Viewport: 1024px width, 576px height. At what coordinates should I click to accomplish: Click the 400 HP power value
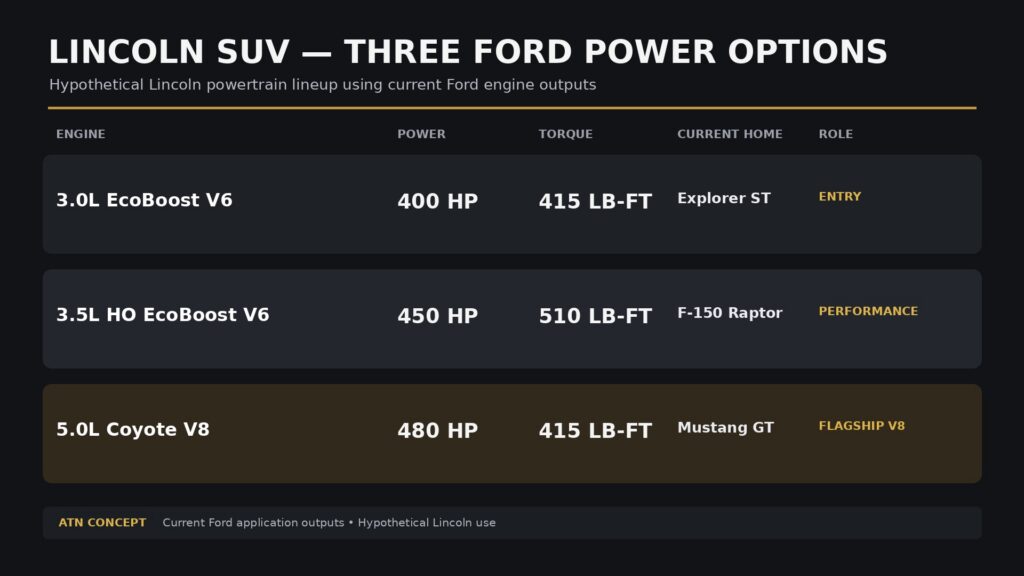tap(438, 201)
